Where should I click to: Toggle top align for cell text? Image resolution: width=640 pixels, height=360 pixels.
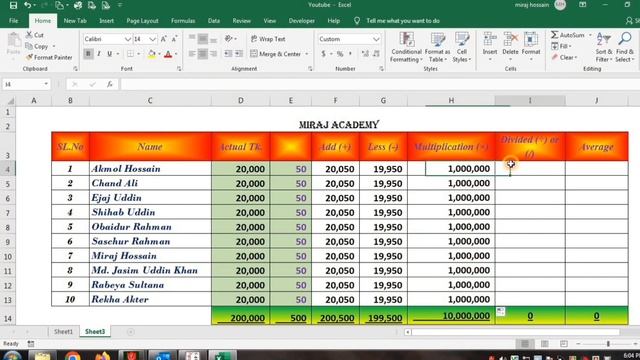tap(192, 39)
